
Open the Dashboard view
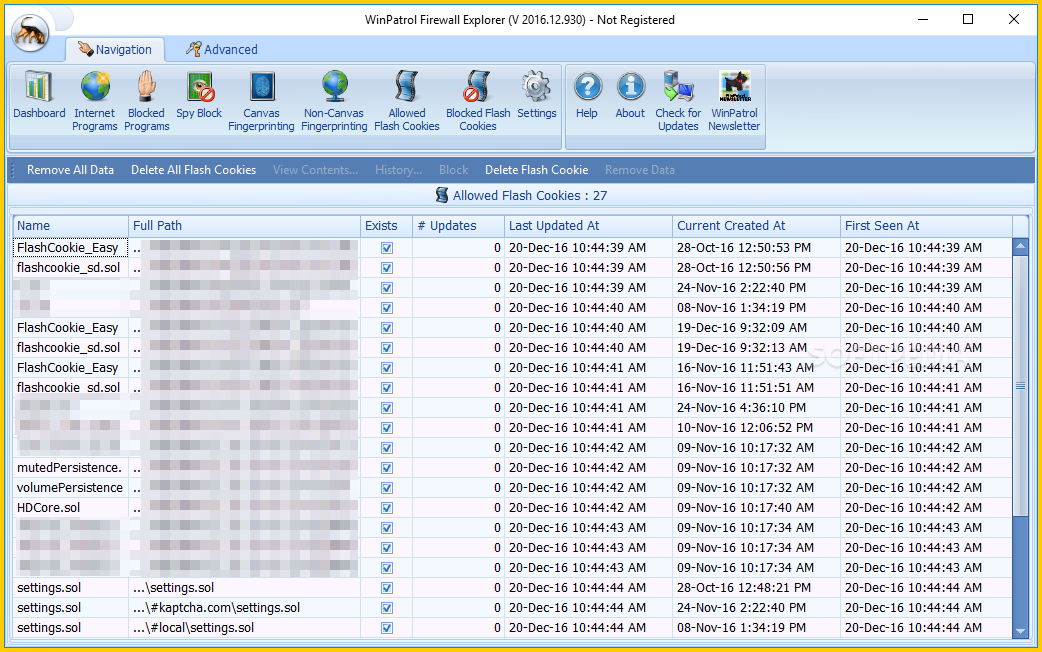click(39, 96)
